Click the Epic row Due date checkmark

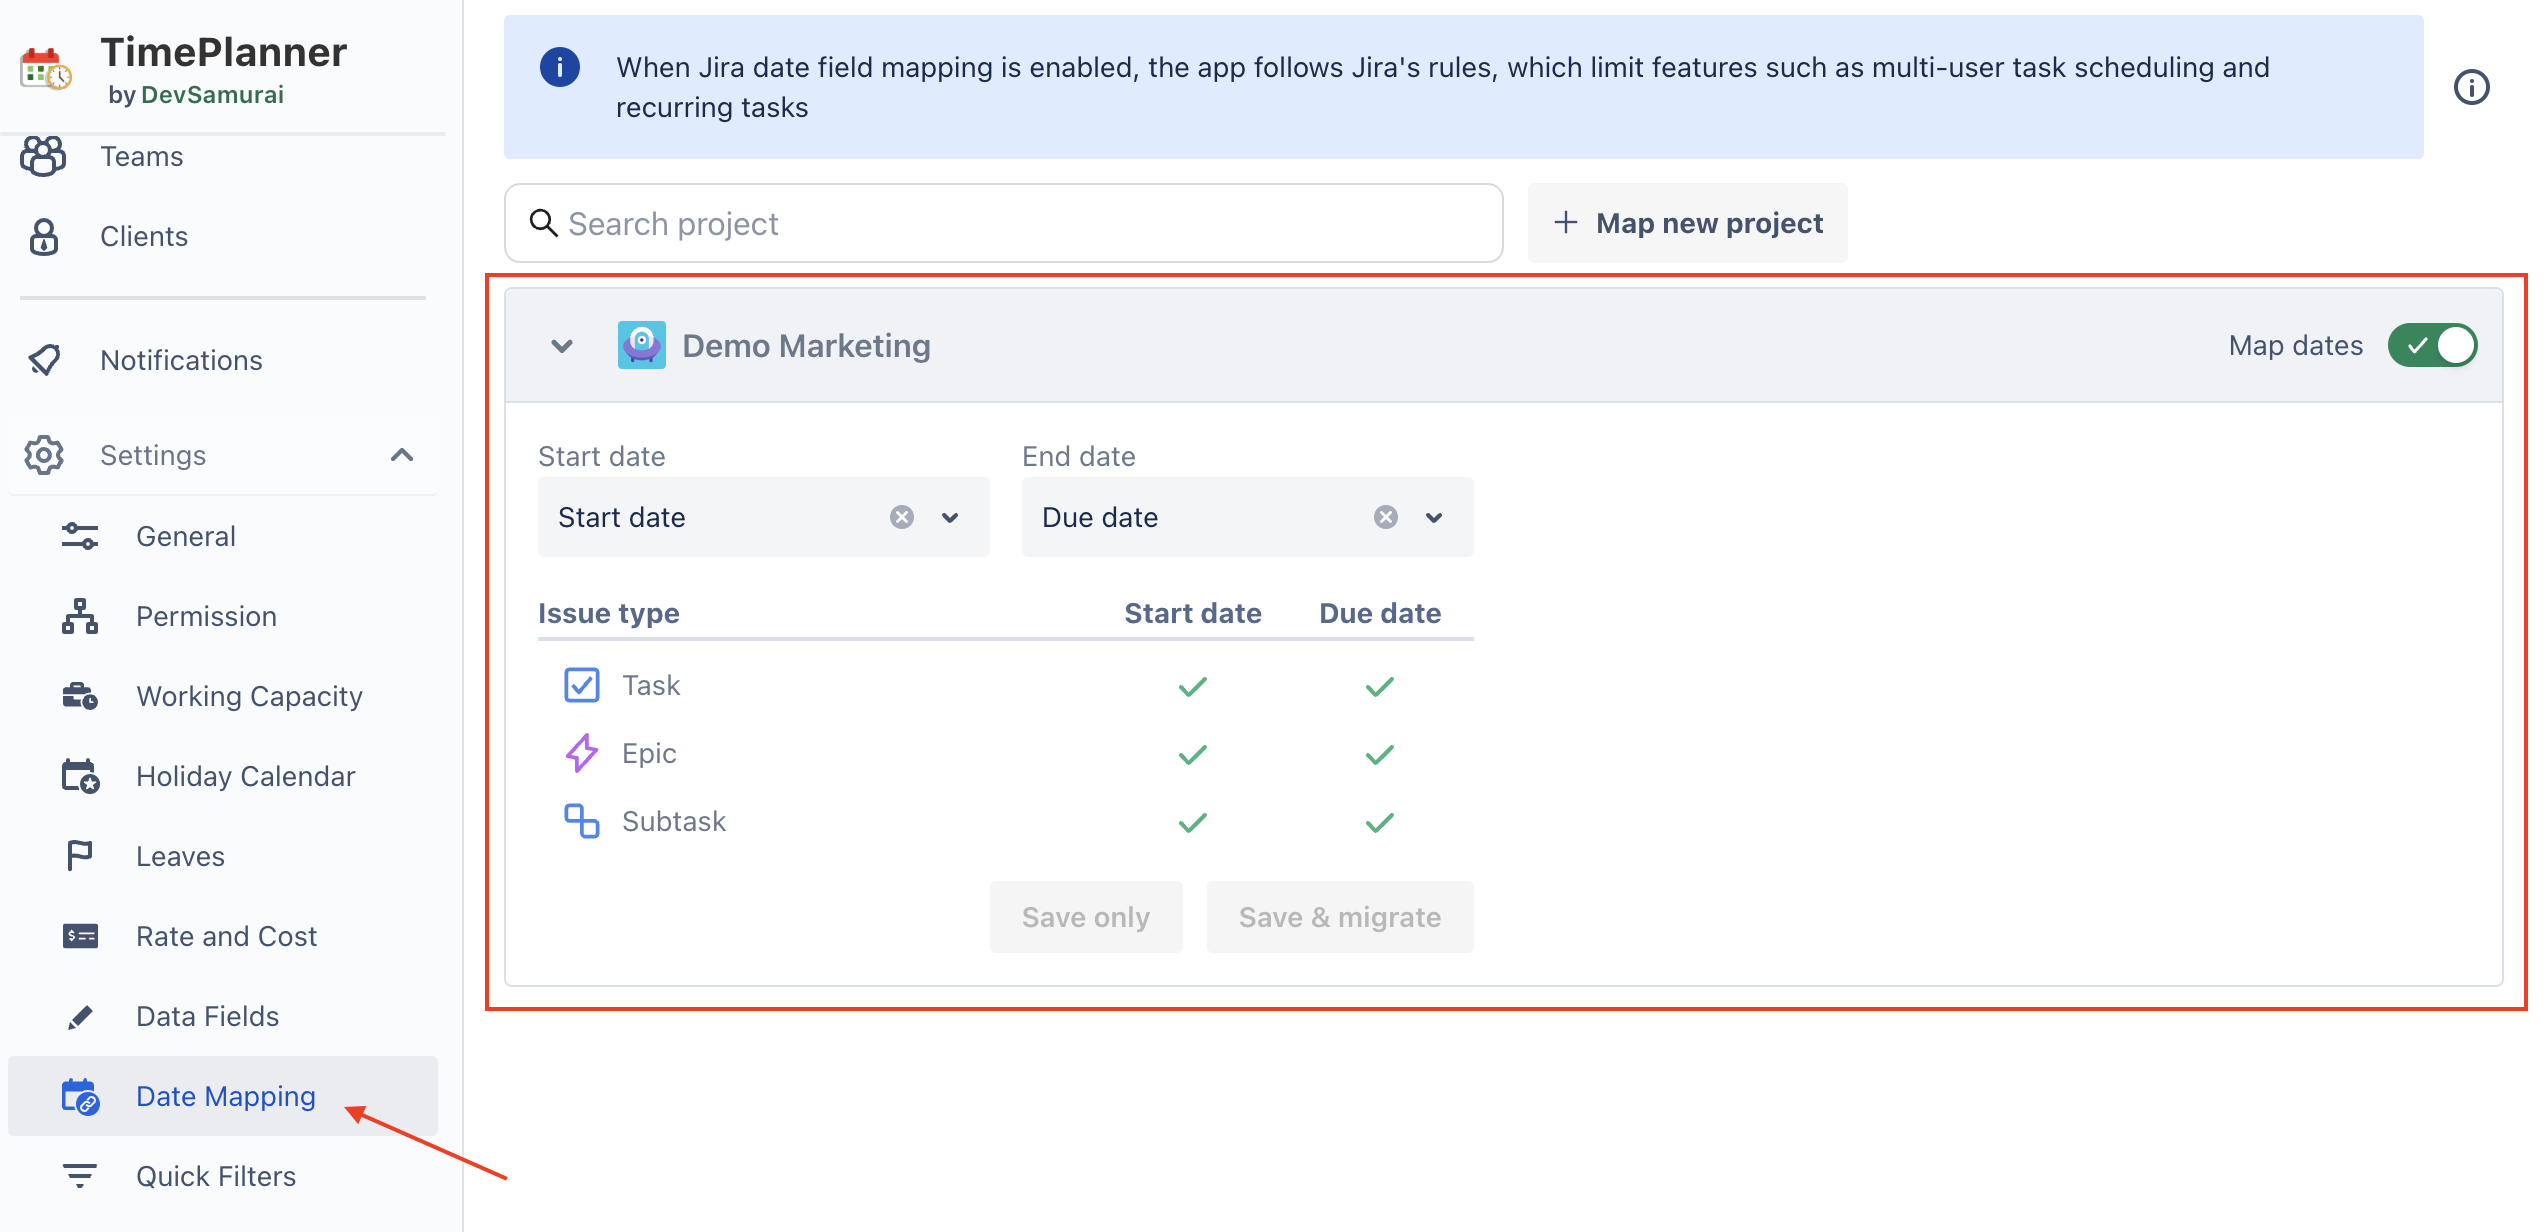click(x=1380, y=755)
